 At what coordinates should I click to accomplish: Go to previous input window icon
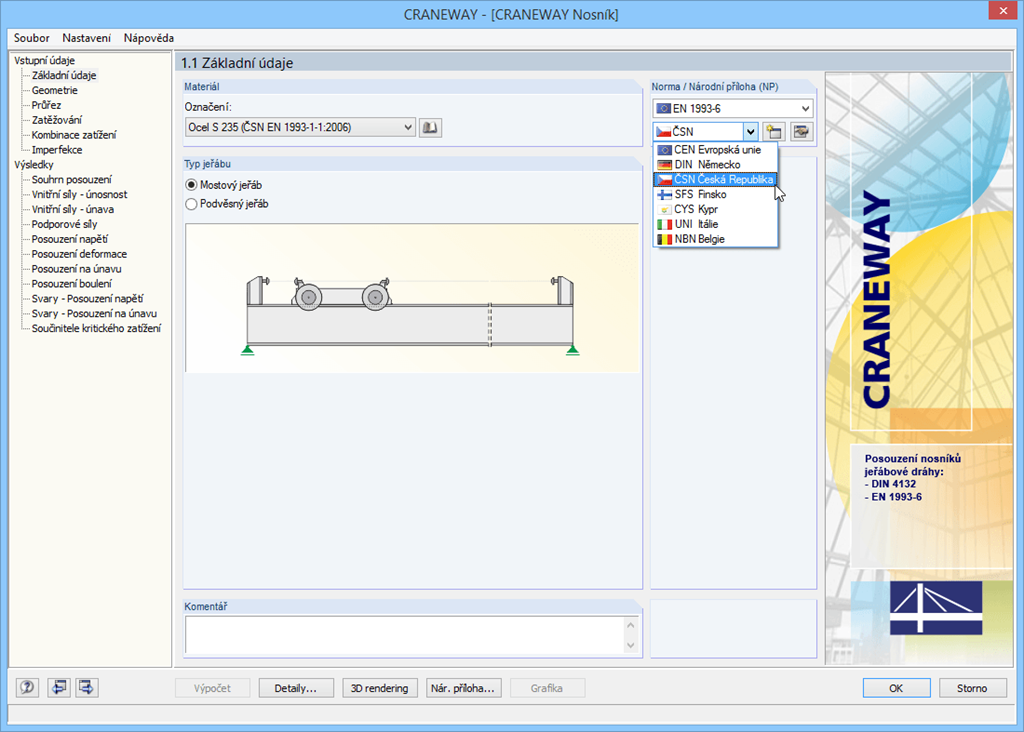(x=59, y=688)
